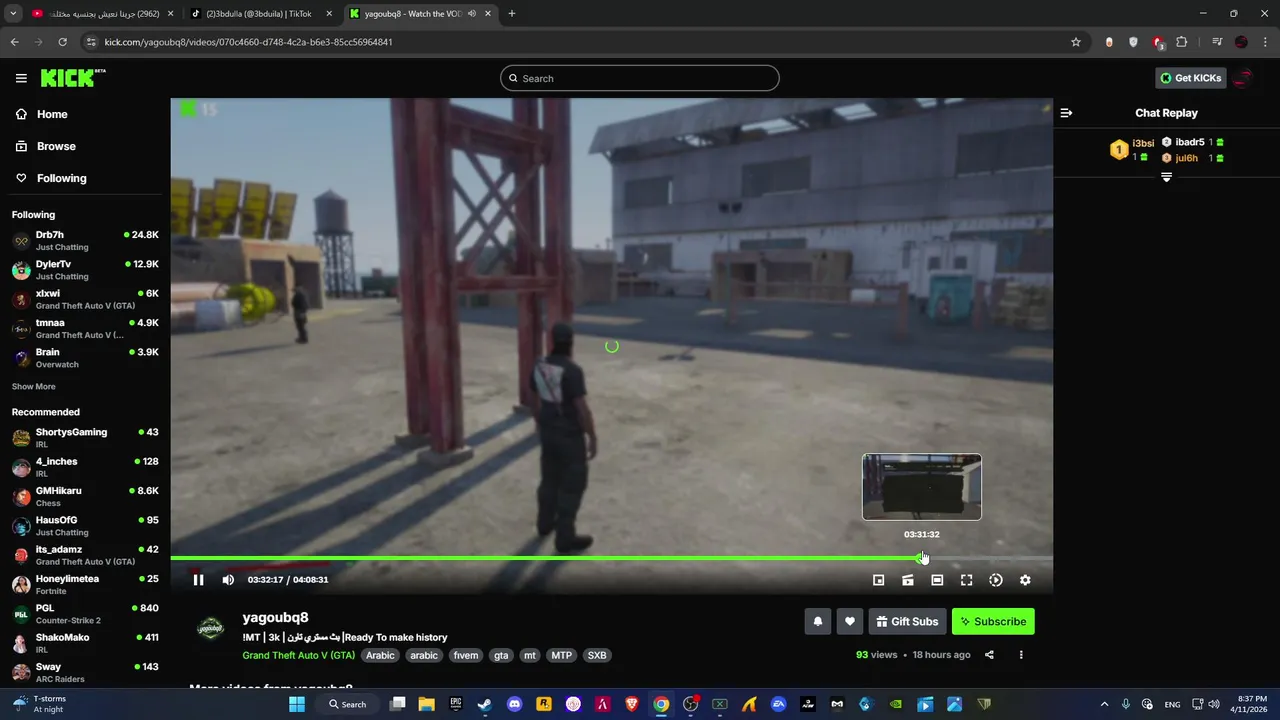Open the Chrome tab search dropdown

(x=13, y=14)
